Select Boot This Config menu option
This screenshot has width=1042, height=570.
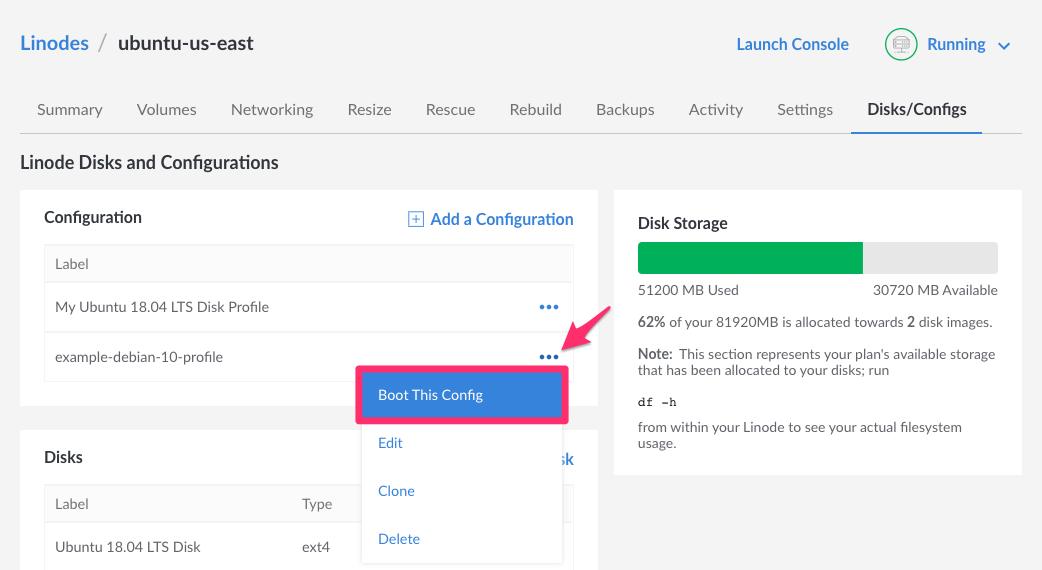[x=462, y=395]
